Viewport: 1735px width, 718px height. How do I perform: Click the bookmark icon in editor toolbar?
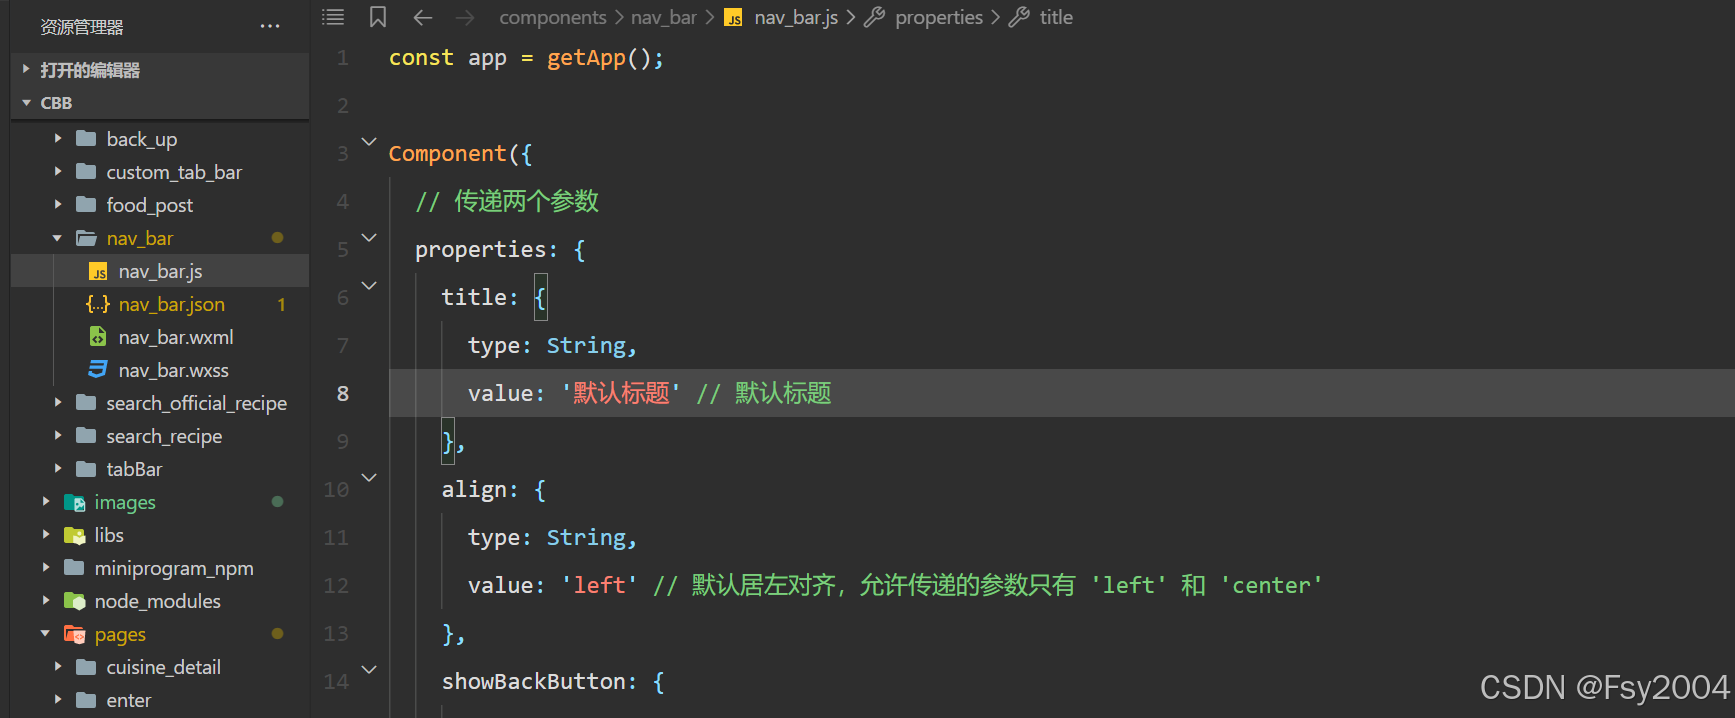(x=378, y=17)
